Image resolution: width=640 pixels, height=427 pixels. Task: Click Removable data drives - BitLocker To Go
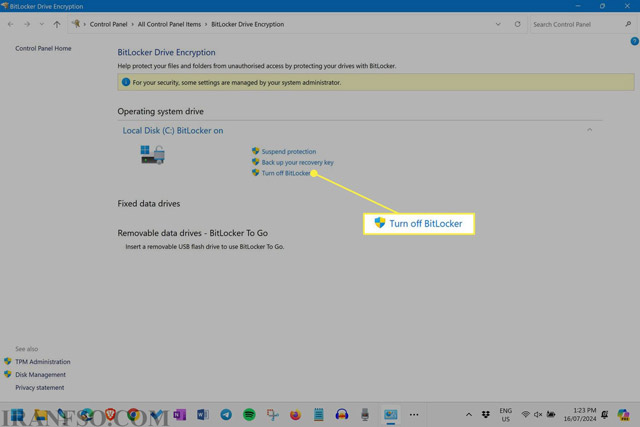tap(193, 233)
